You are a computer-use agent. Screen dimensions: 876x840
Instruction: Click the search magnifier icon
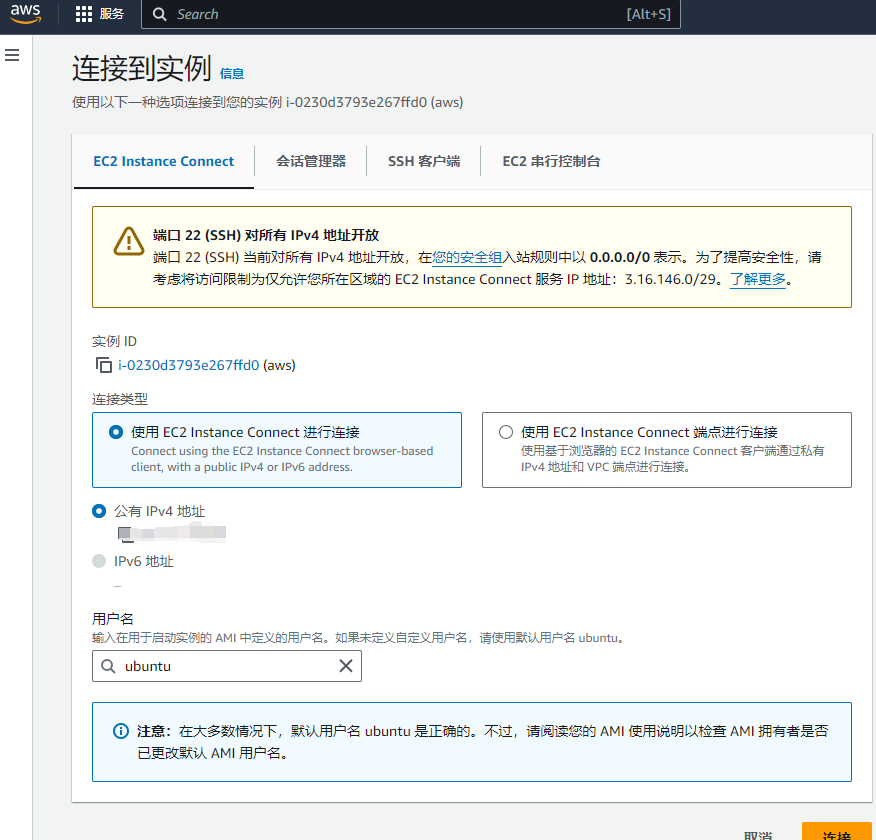(160, 14)
